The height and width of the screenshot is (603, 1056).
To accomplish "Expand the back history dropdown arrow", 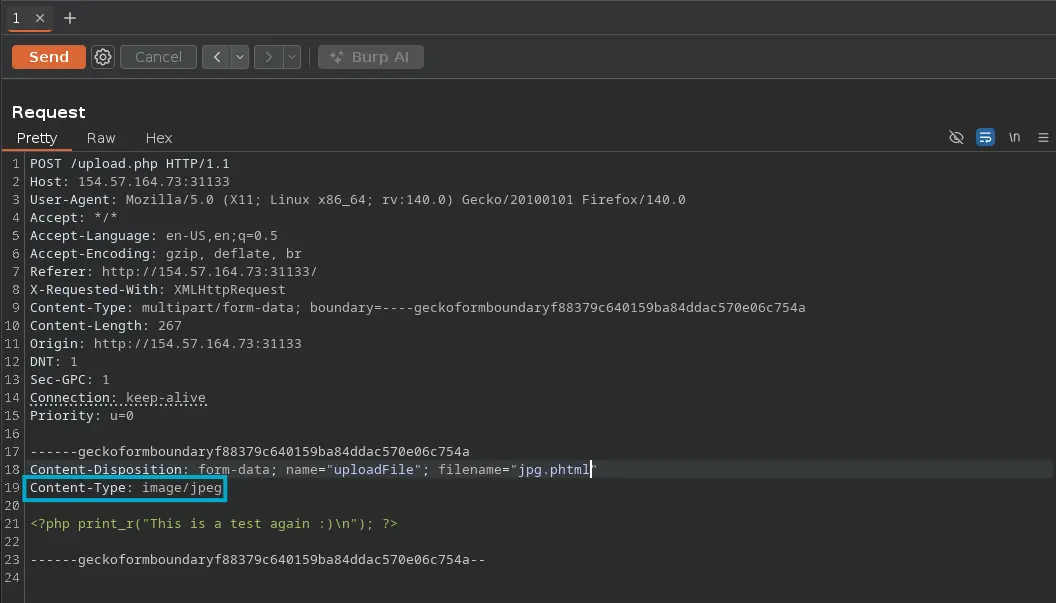I will click(x=240, y=57).
